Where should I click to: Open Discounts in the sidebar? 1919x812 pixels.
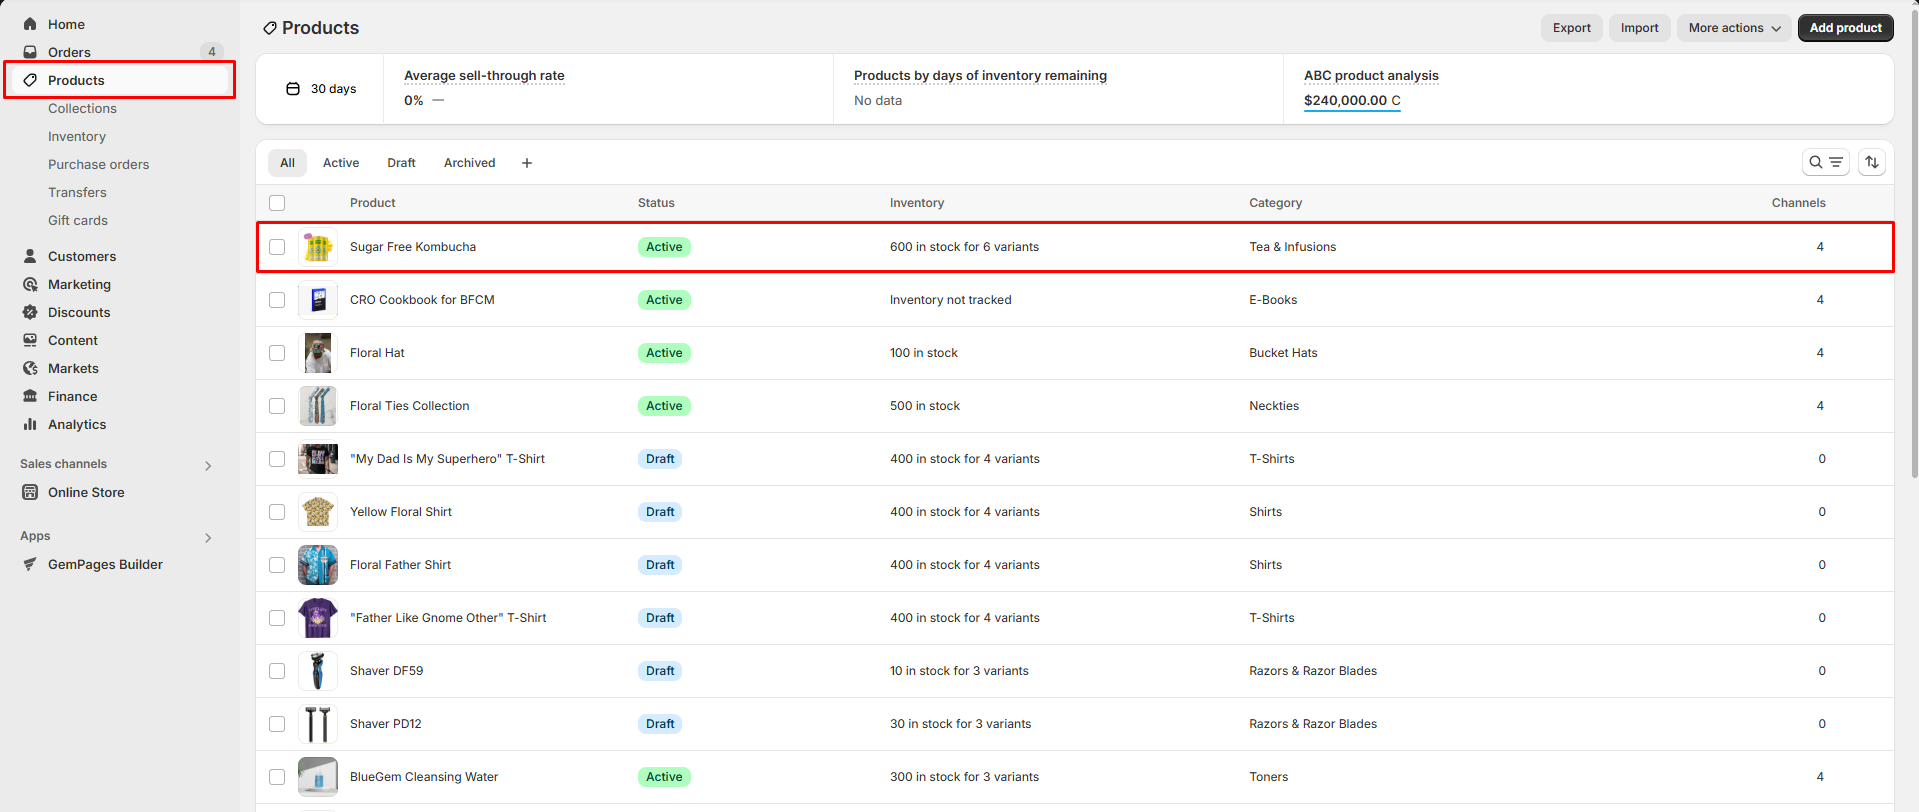point(79,312)
